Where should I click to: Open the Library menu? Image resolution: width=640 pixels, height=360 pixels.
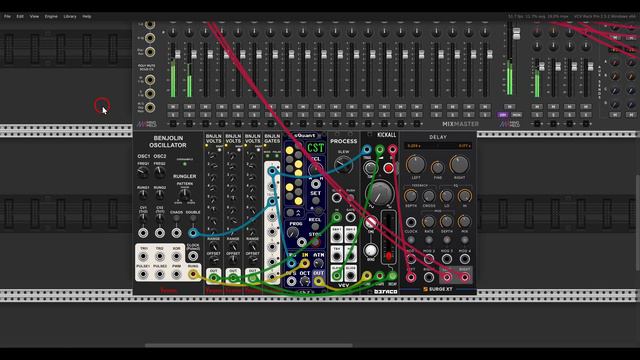[70, 16]
